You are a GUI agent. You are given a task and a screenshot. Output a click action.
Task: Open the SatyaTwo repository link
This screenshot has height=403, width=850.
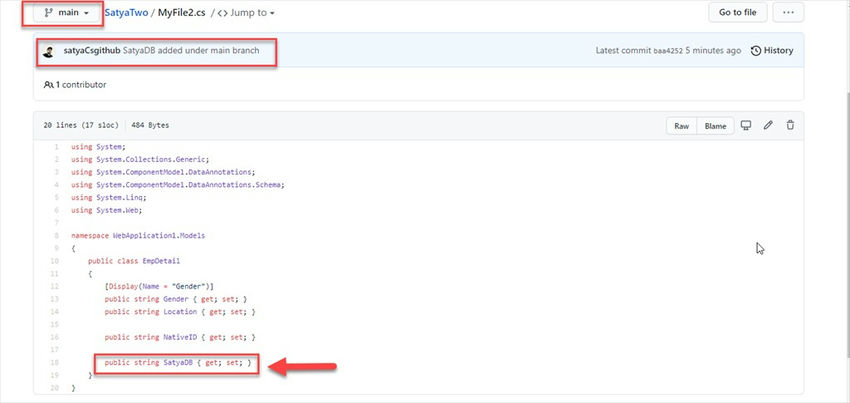tap(126, 12)
